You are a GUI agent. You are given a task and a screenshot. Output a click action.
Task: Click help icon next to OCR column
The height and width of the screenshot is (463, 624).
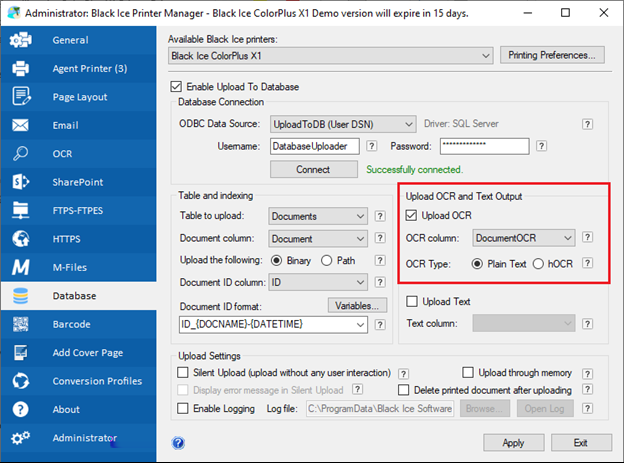(590, 238)
